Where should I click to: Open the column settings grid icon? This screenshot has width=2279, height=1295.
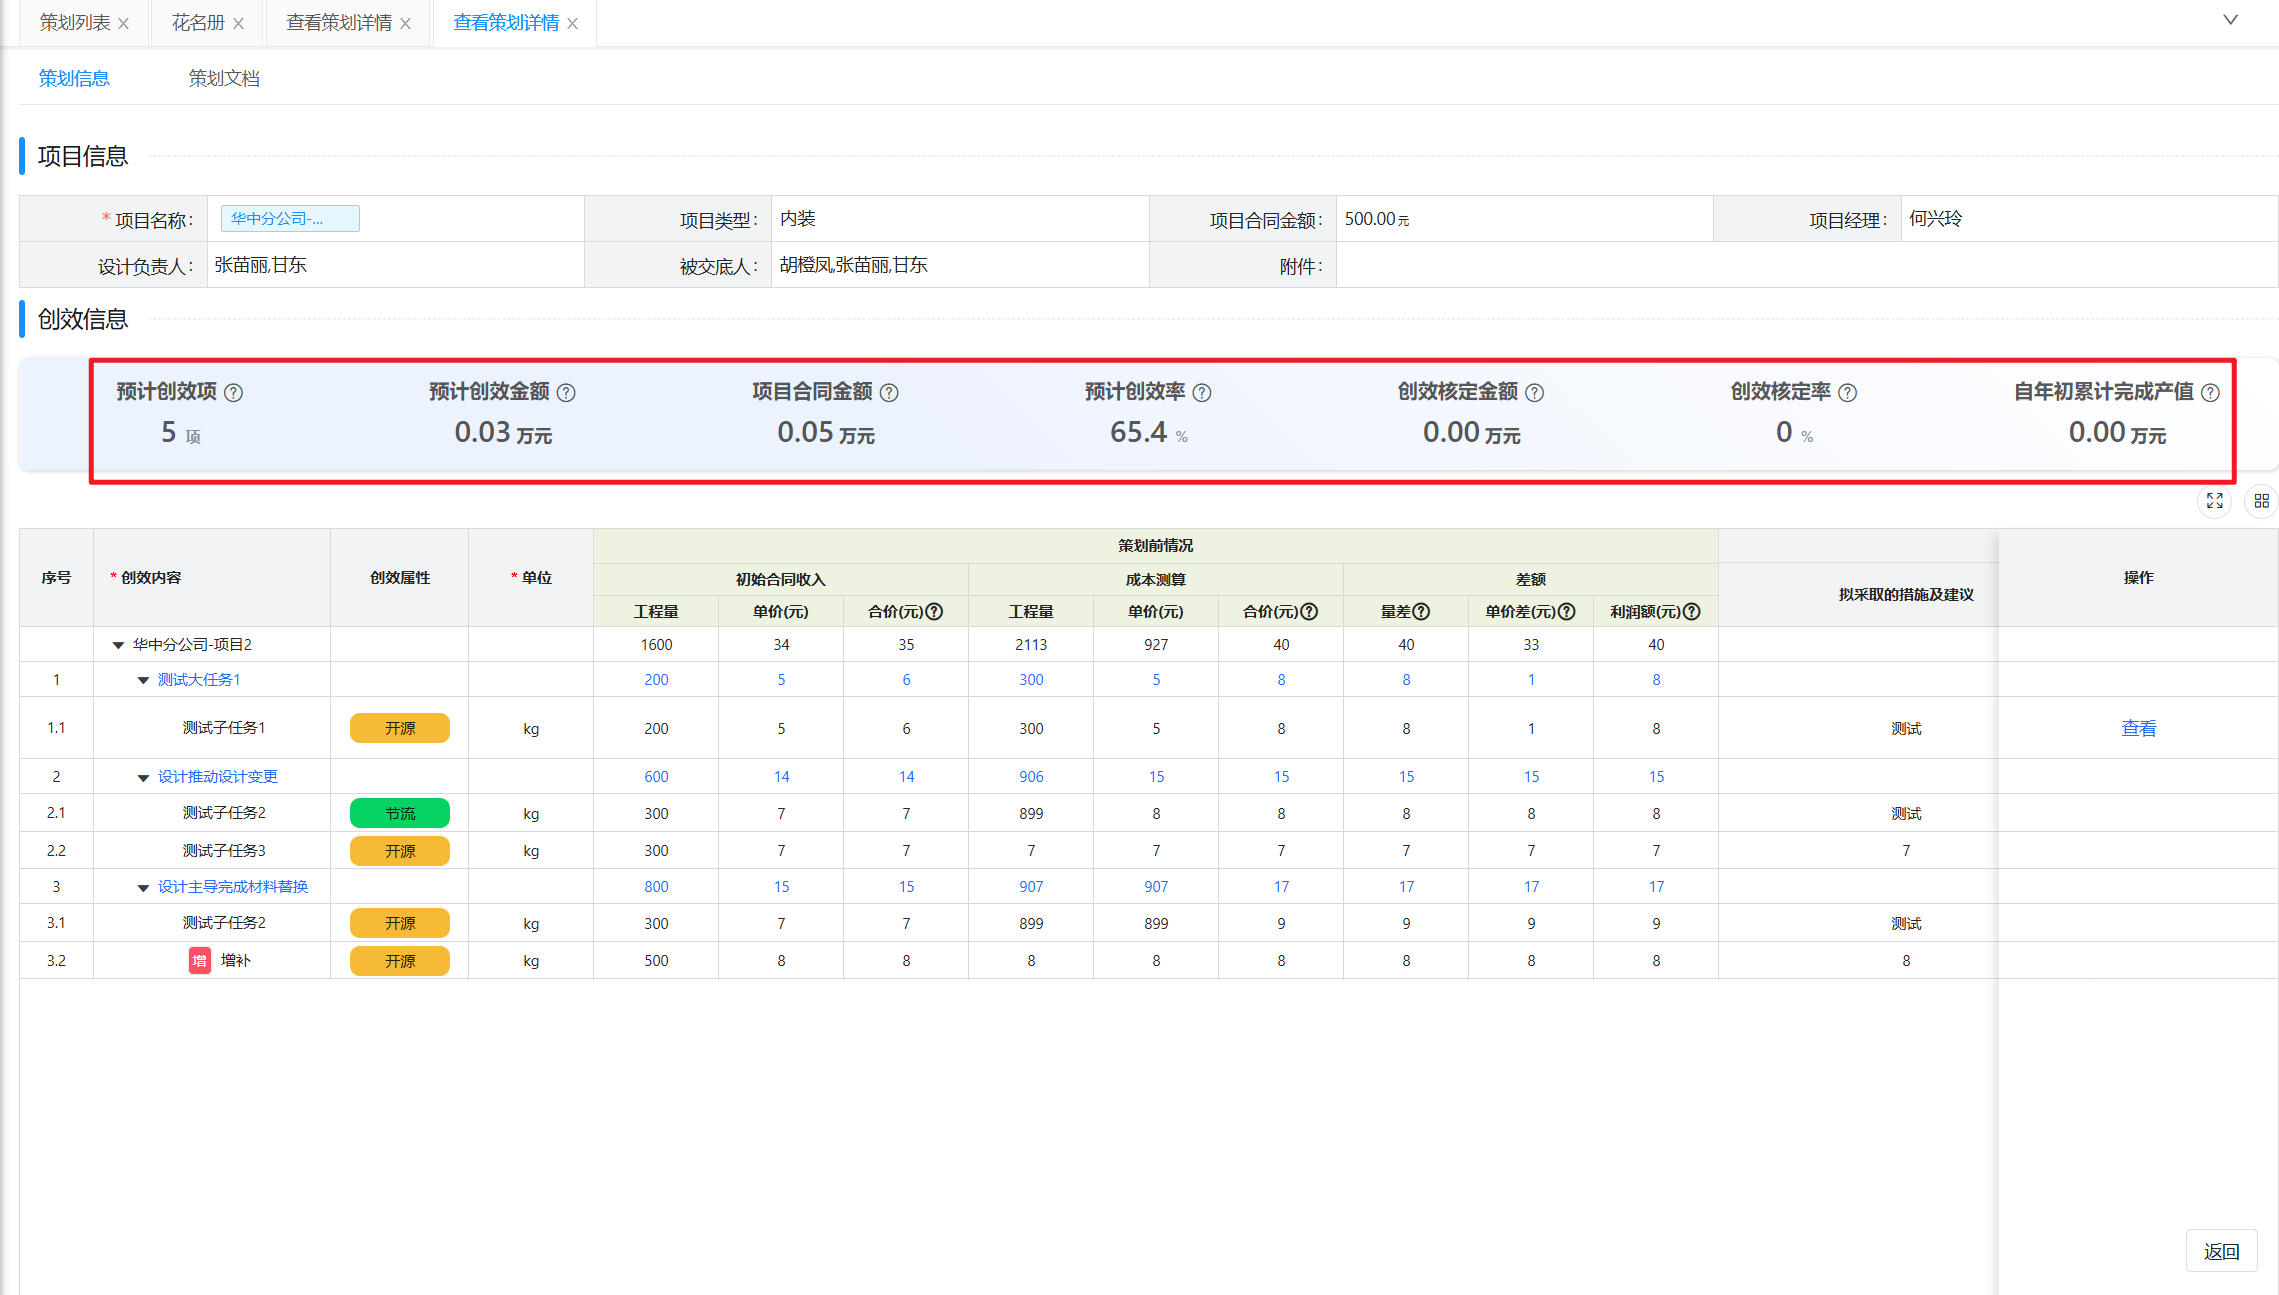2261,501
